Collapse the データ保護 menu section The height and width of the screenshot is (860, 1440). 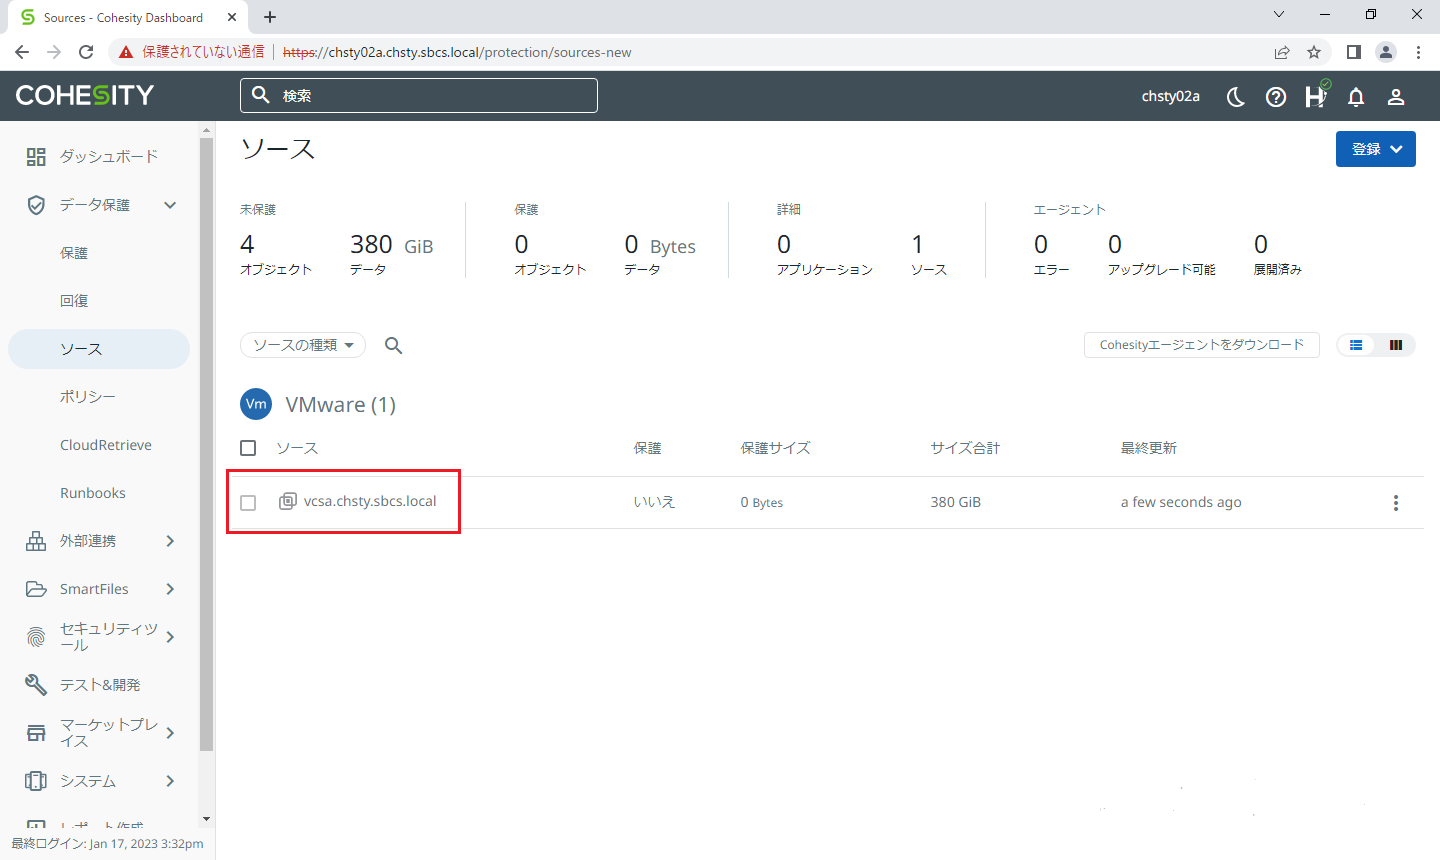[170, 205]
